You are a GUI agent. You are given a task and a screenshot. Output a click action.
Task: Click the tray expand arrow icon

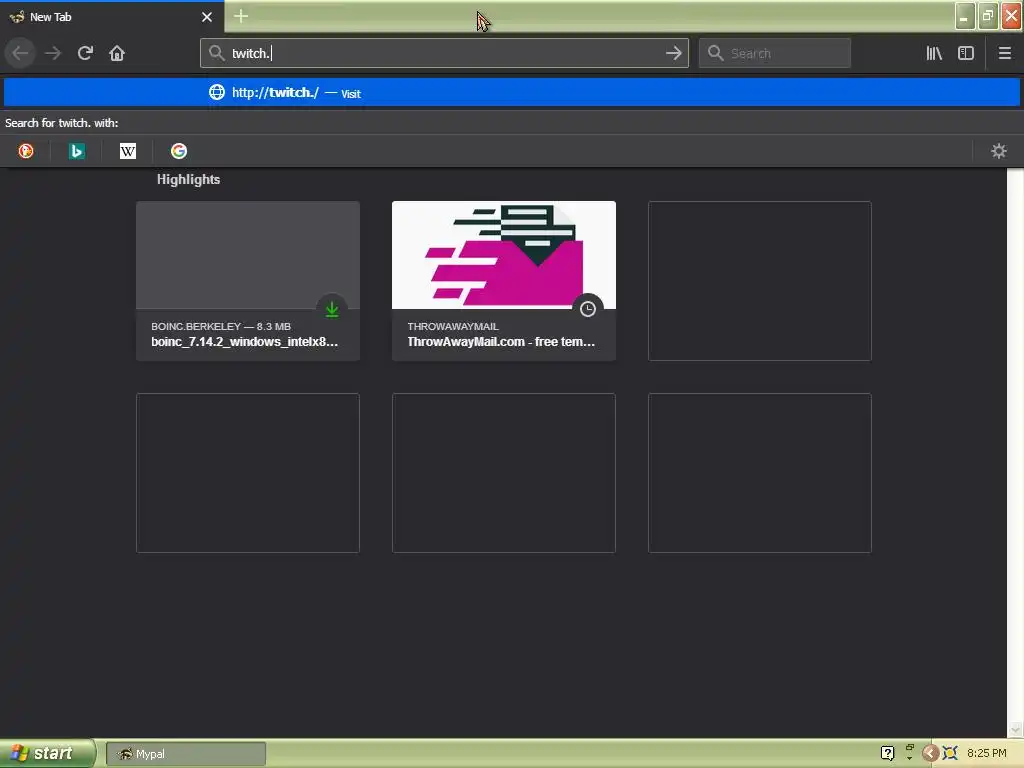[x=930, y=753]
